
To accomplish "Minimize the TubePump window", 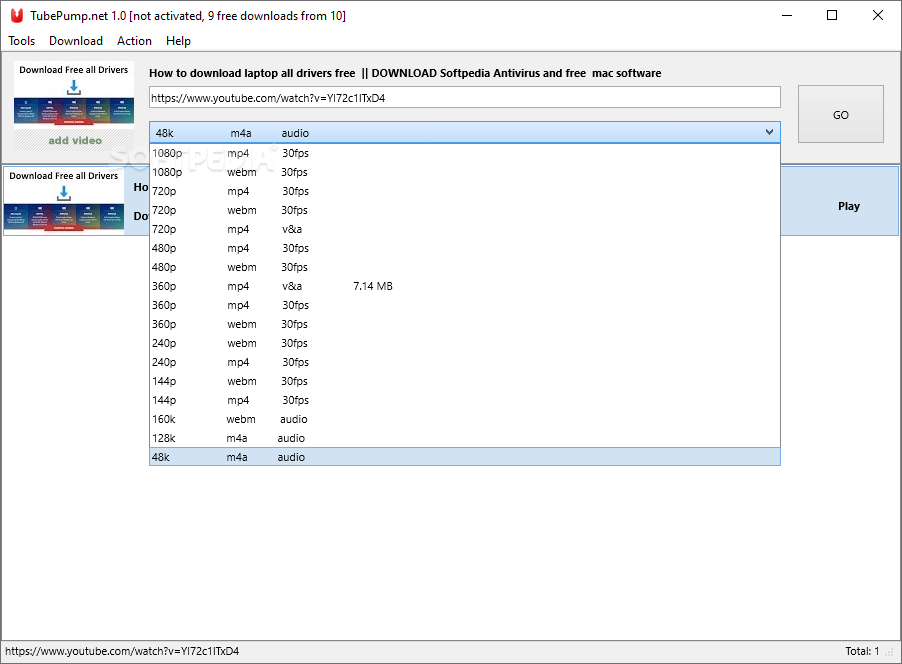I will pyautogui.click(x=787, y=16).
